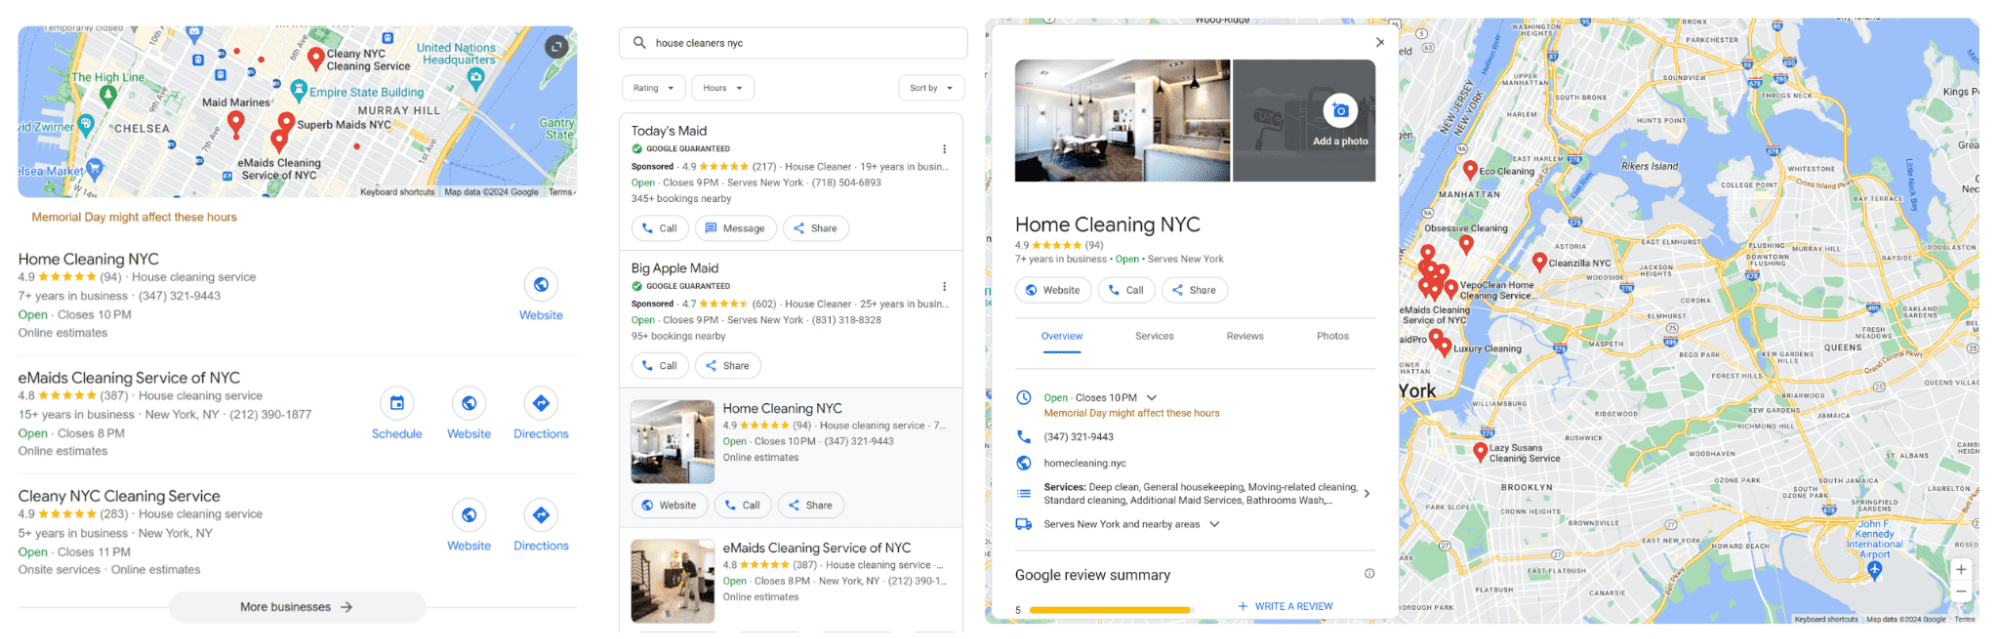Close the Home Cleaning NYC details panel
1999x639 pixels.
[x=1380, y=42]
